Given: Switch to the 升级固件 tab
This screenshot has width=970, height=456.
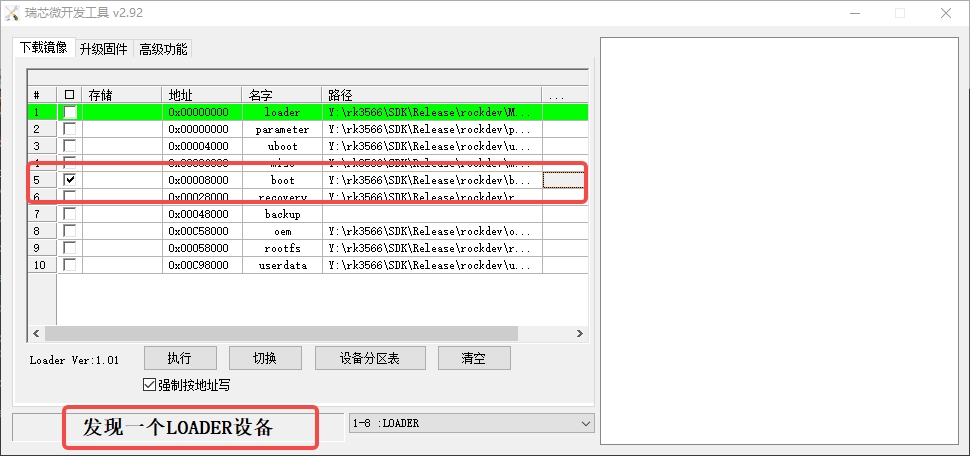Looking at the screenshot, I should tap(104, 49).
